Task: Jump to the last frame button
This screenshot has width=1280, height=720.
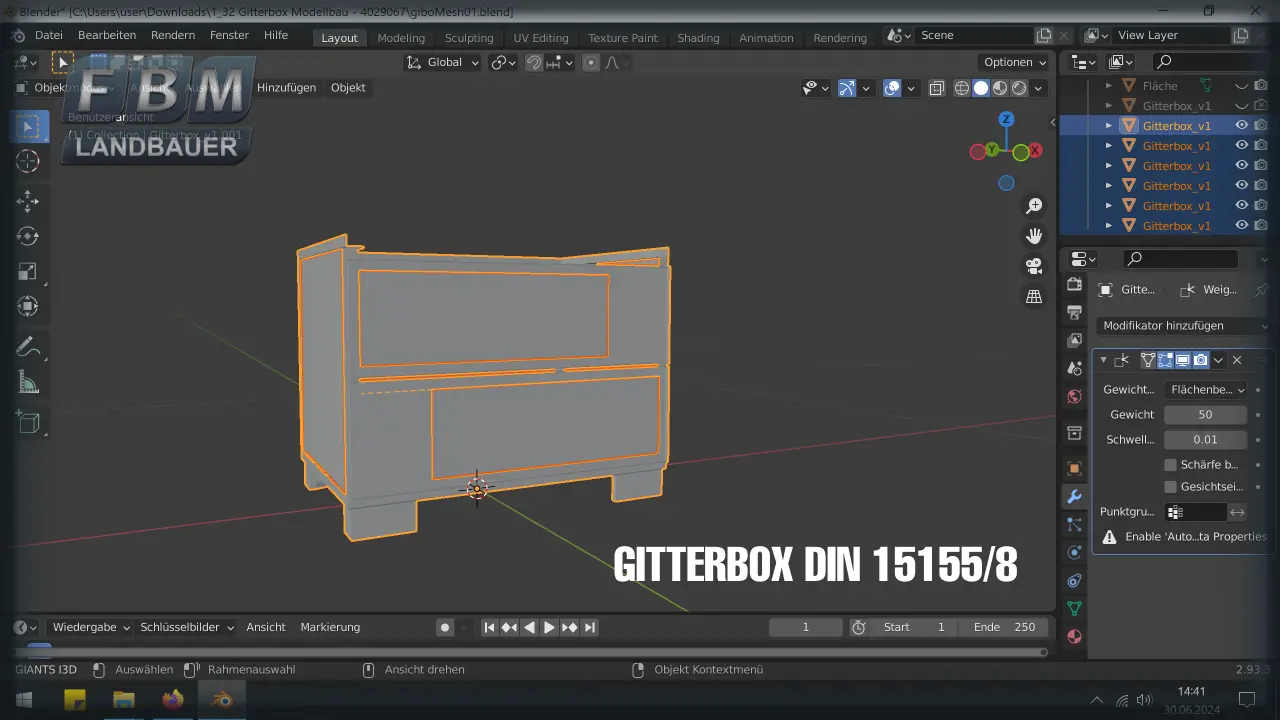Action: 590,627
